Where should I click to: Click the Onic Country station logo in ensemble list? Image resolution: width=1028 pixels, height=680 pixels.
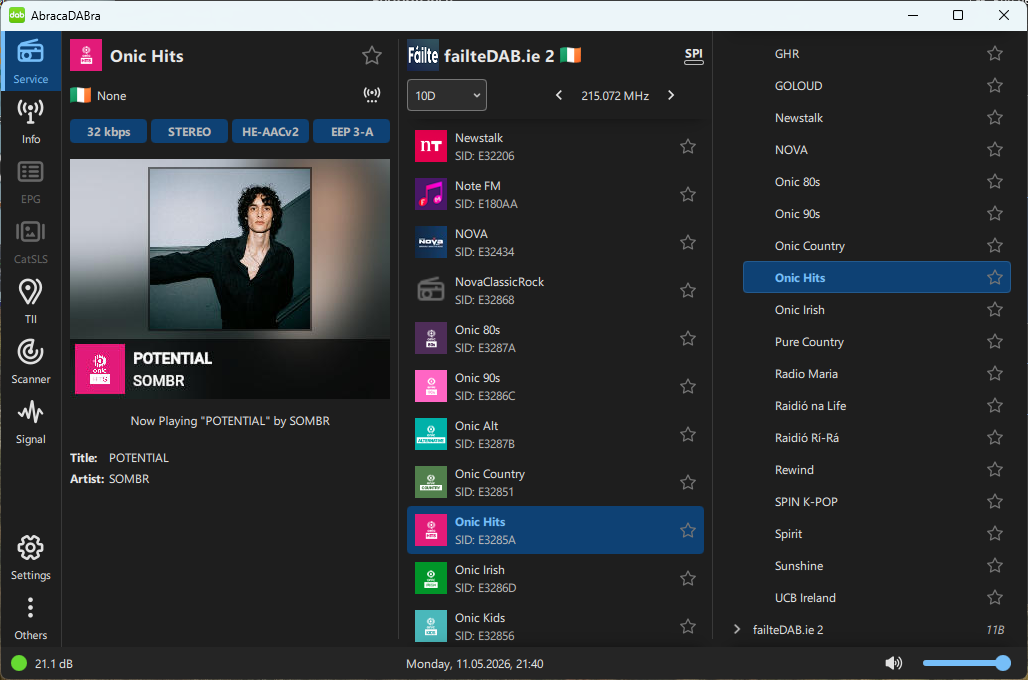(431, 482)
